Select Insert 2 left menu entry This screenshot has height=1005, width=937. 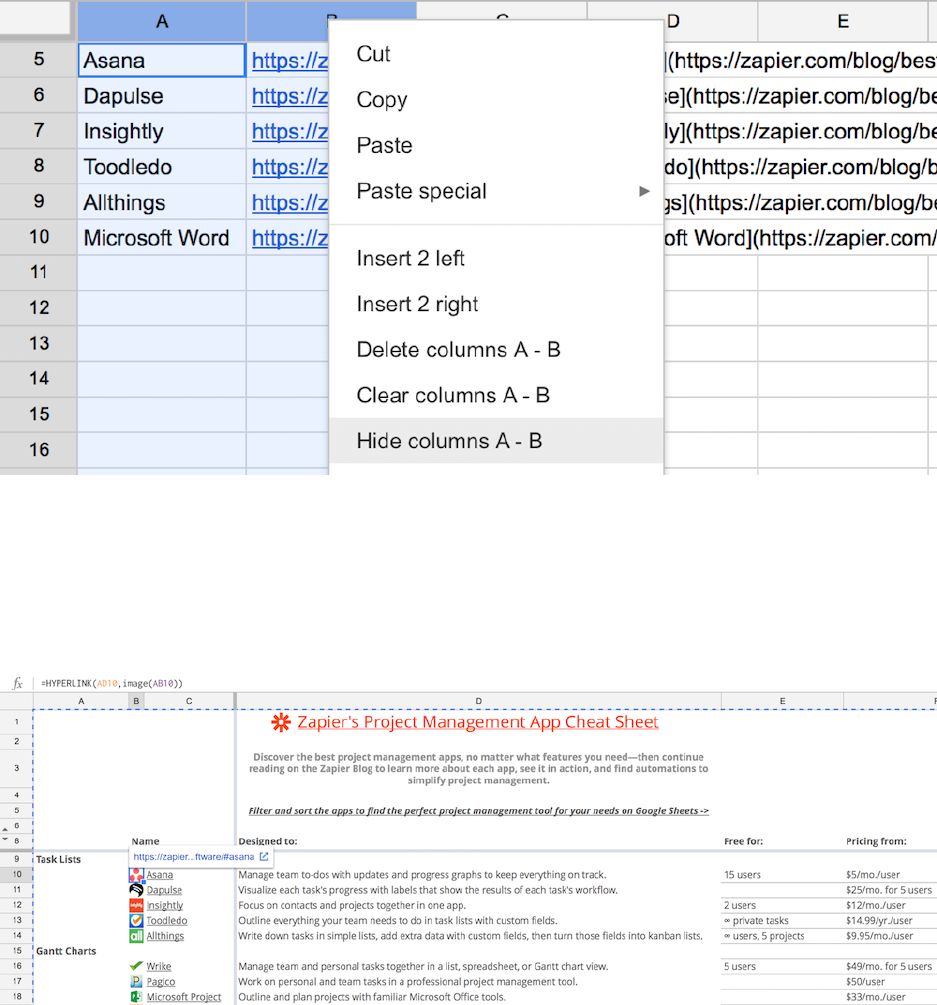(496, 258)
